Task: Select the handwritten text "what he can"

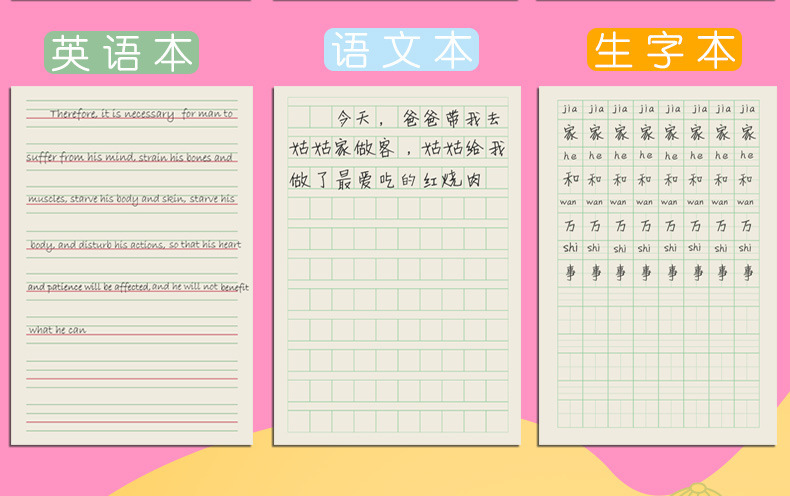Action: point(57,330)
